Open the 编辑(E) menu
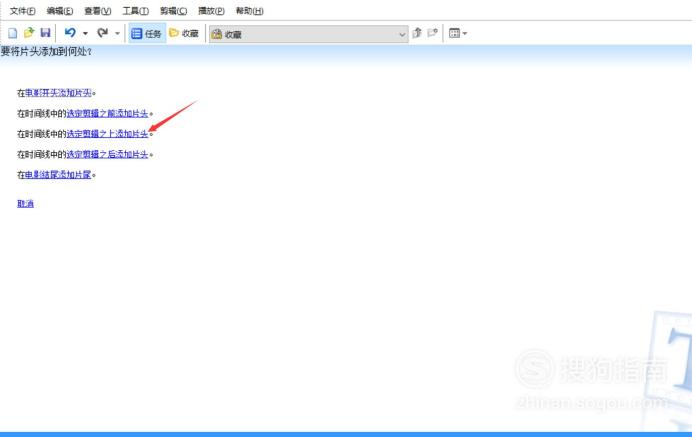 [60, 11]
